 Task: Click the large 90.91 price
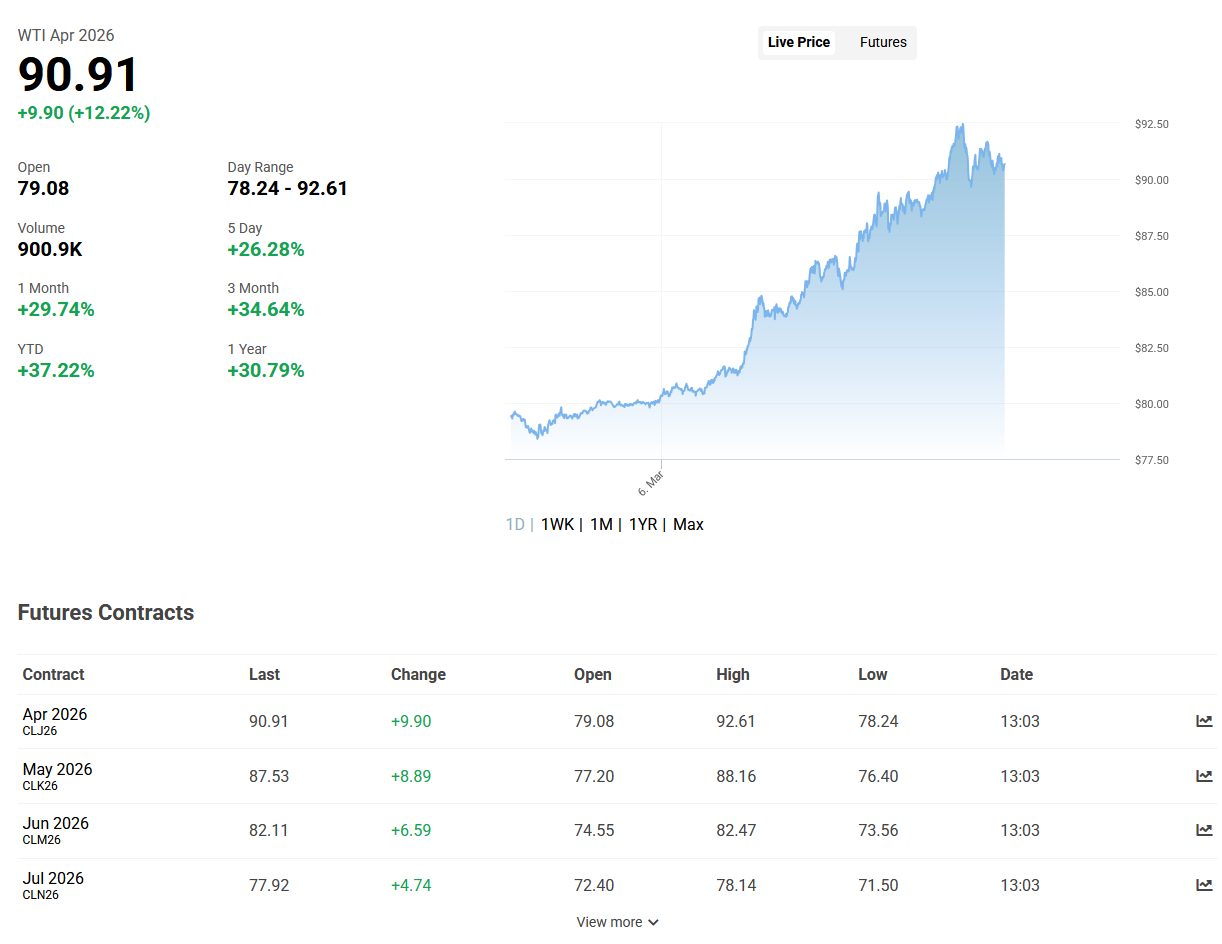click(79, 75)
